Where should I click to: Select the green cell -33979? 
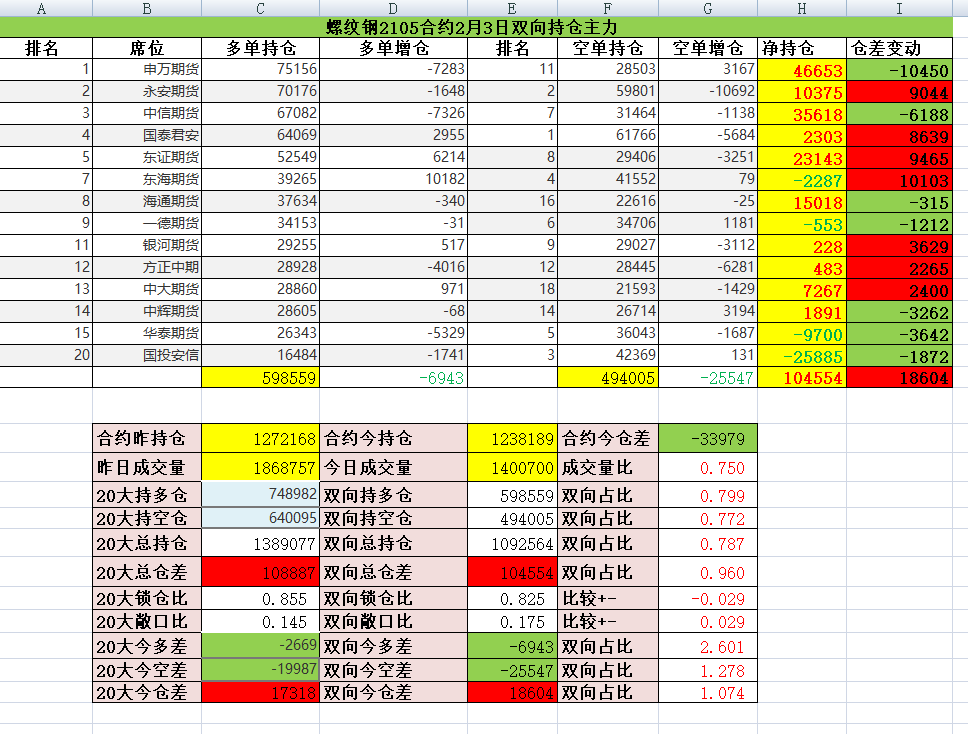click(x=708, y=438)
